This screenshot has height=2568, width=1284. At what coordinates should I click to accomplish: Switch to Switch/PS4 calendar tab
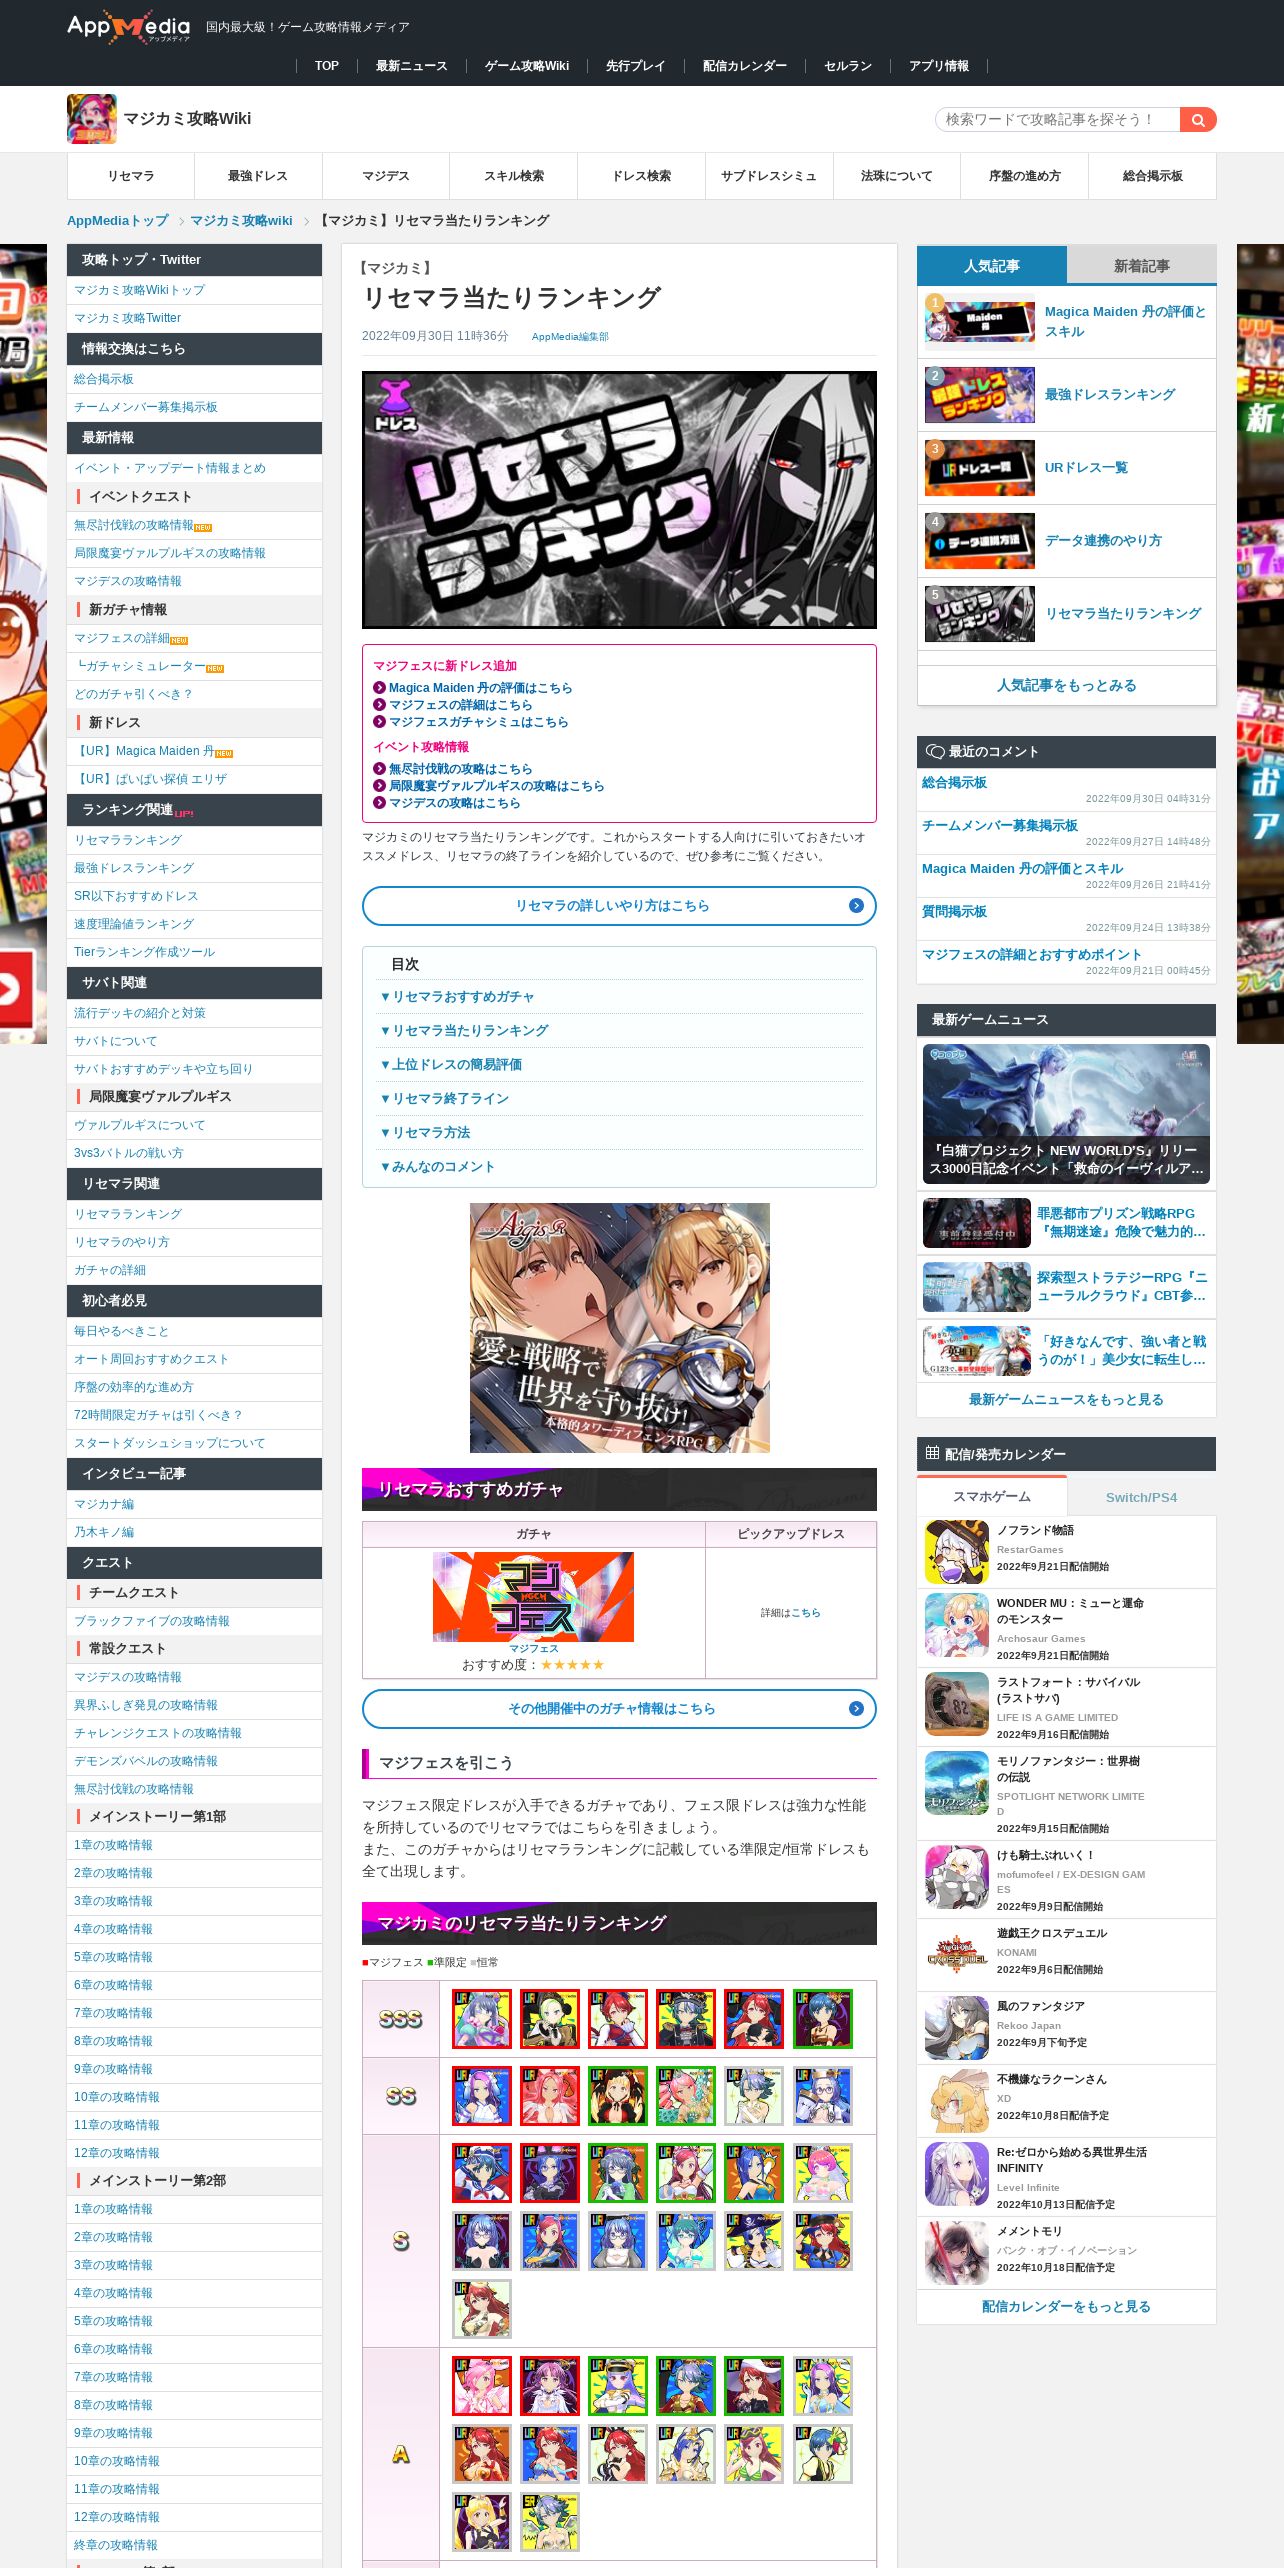1141,1497
